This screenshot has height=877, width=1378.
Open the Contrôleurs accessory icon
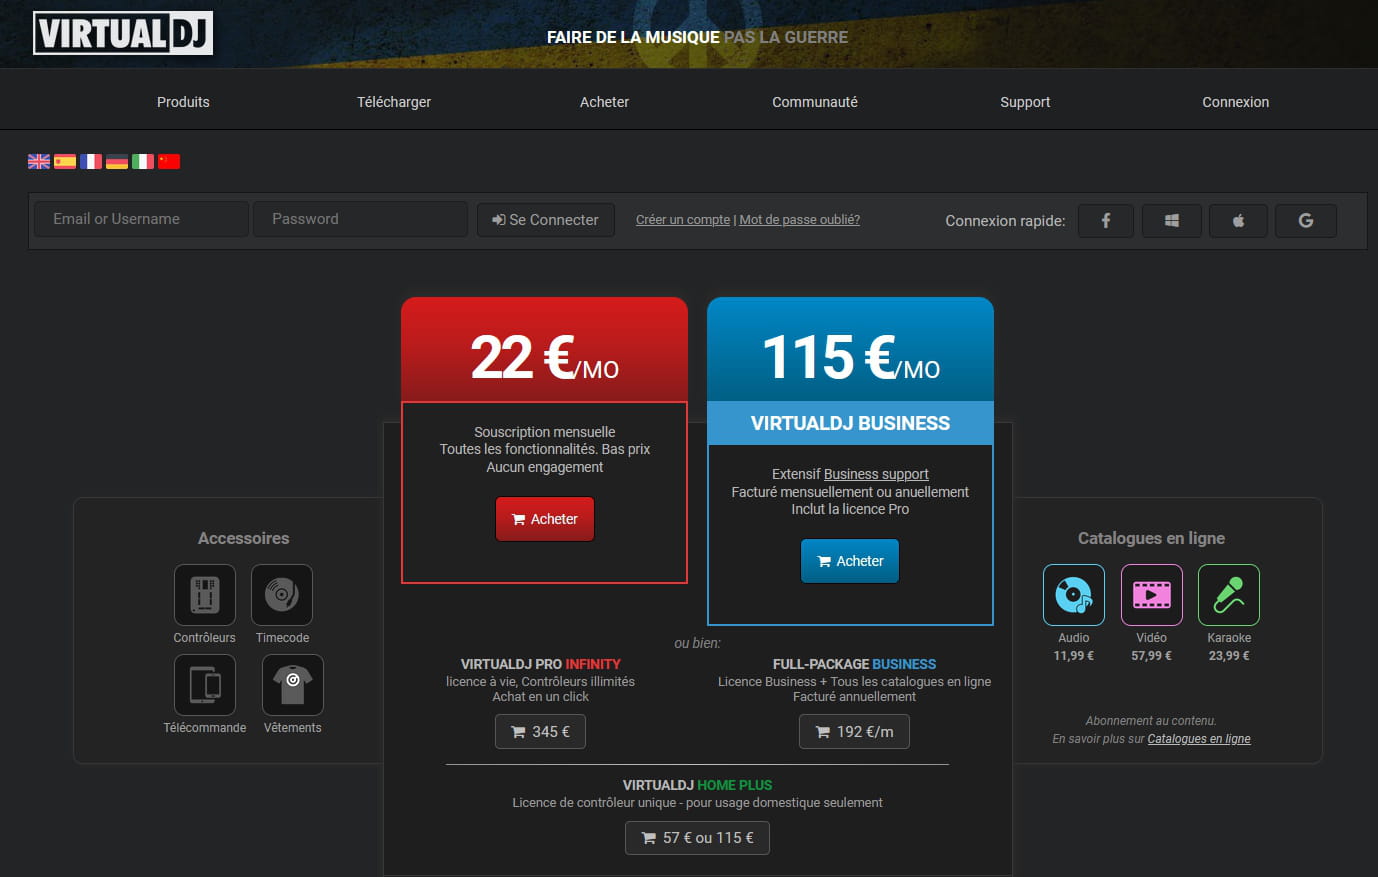(x=205, y=595)
